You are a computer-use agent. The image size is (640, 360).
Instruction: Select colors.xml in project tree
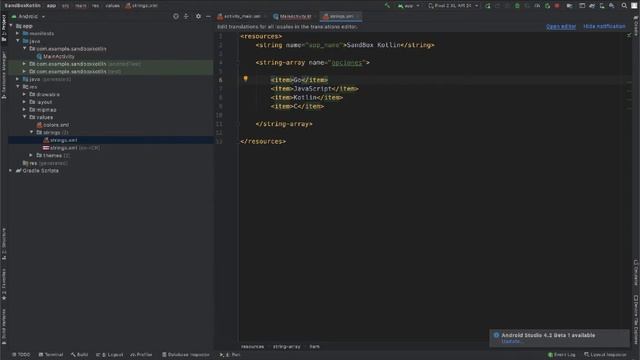(53, 125)
